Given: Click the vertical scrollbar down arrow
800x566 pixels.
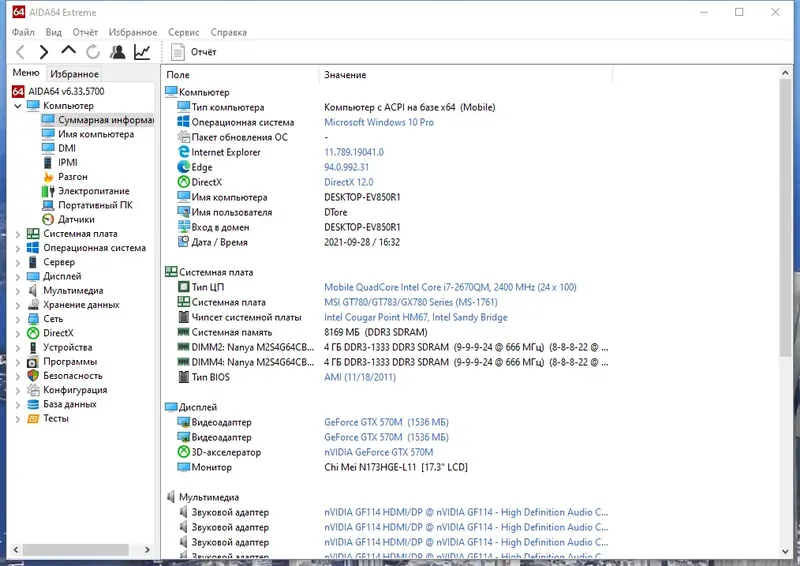Looking at the screenshot, I should [785, 552].
